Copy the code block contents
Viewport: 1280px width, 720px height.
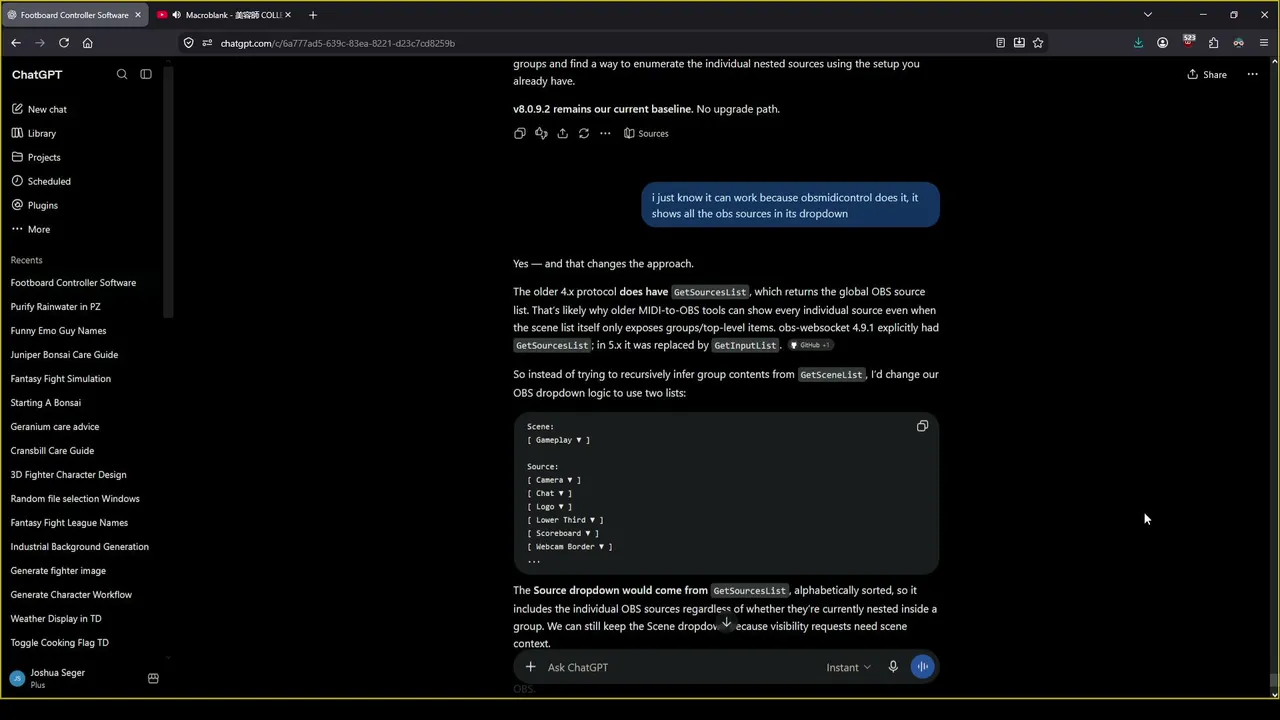click(x=922, y=426)
